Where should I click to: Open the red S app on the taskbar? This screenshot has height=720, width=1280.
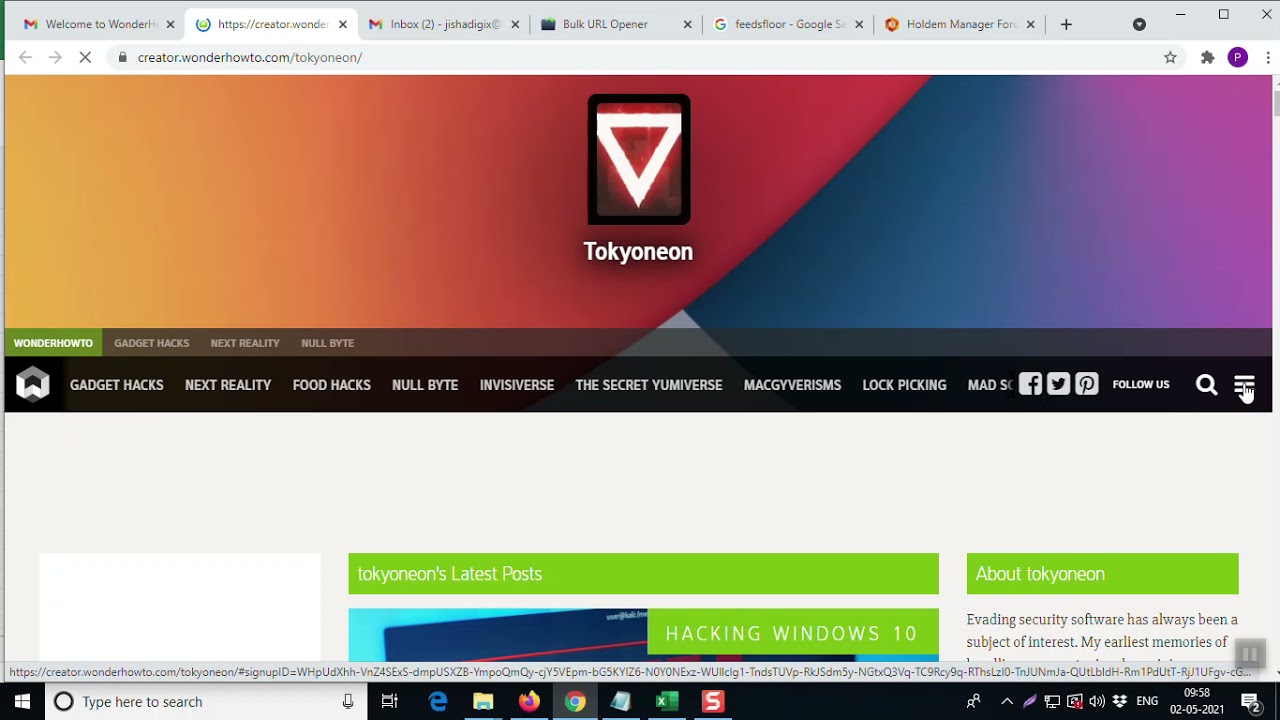point(712,702)
